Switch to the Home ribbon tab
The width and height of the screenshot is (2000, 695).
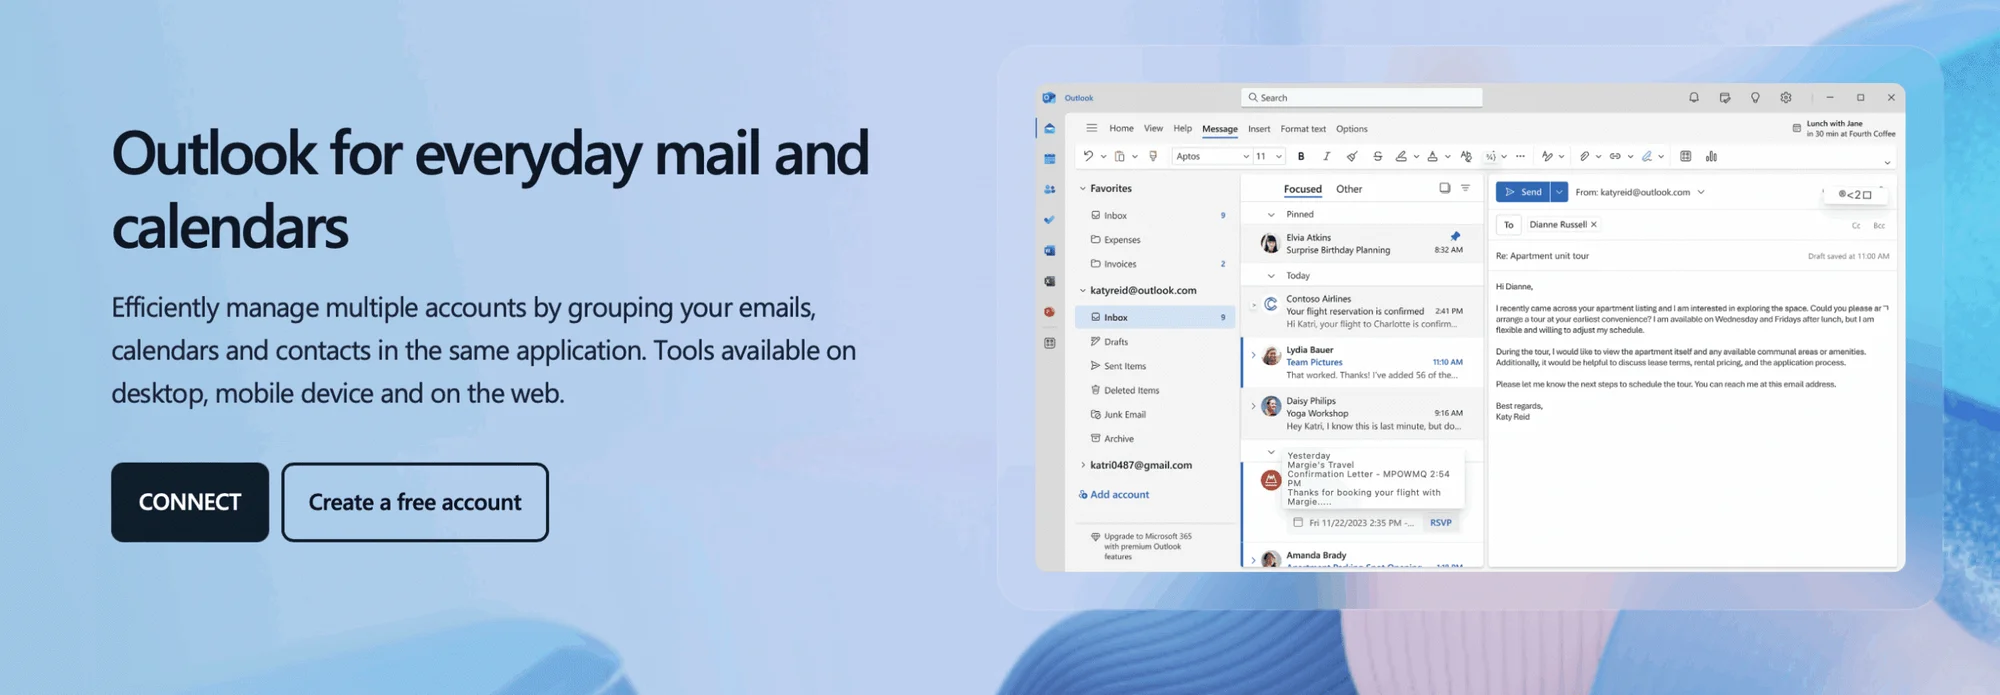[1121, 128]
